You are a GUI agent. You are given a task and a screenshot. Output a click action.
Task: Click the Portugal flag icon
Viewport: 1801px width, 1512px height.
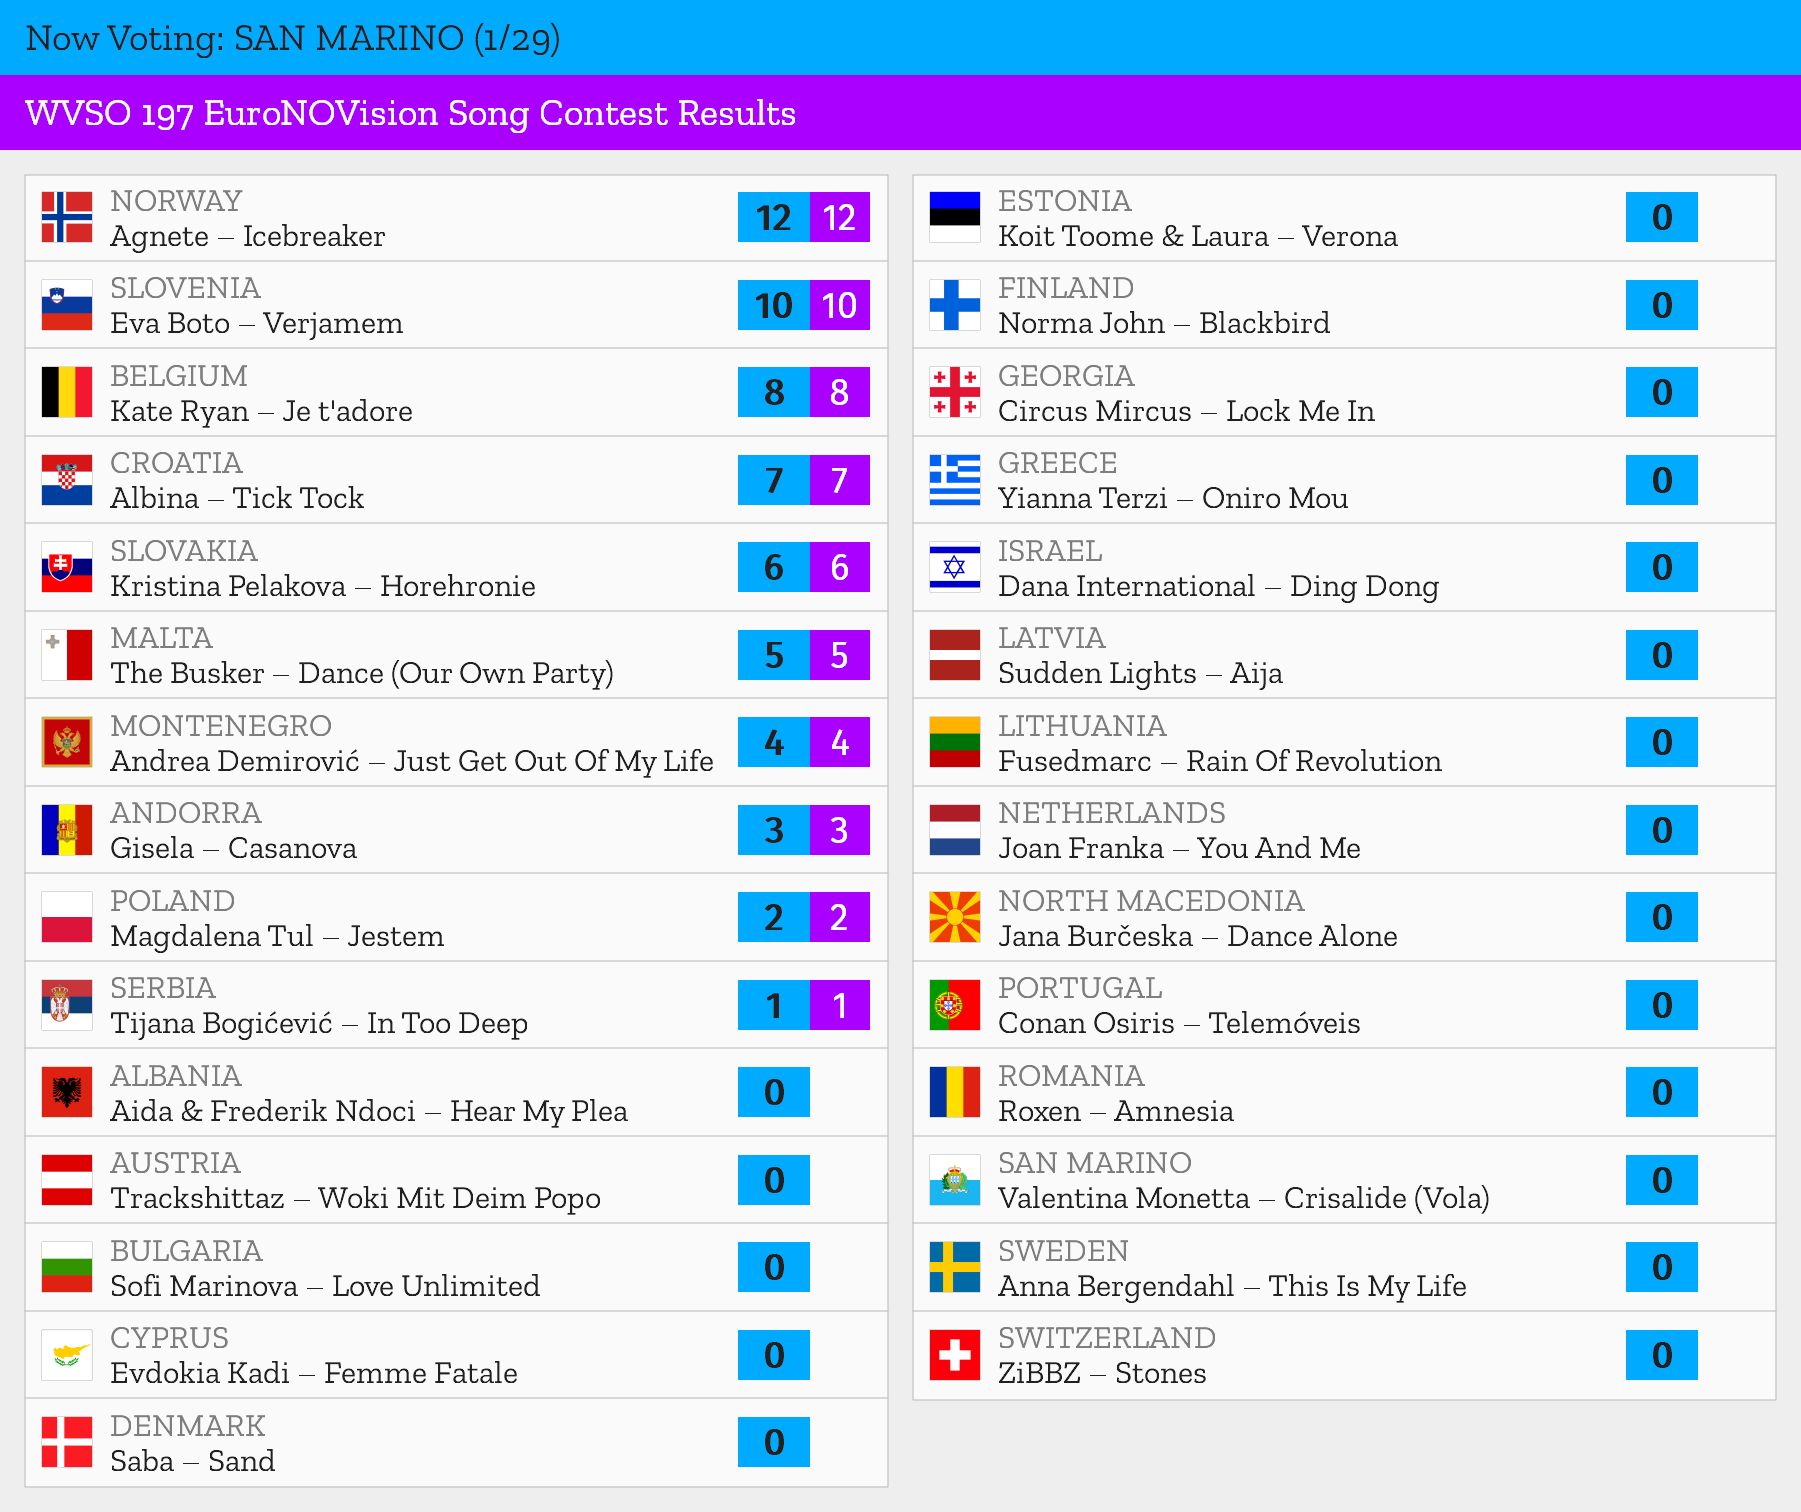point(955,1005)
